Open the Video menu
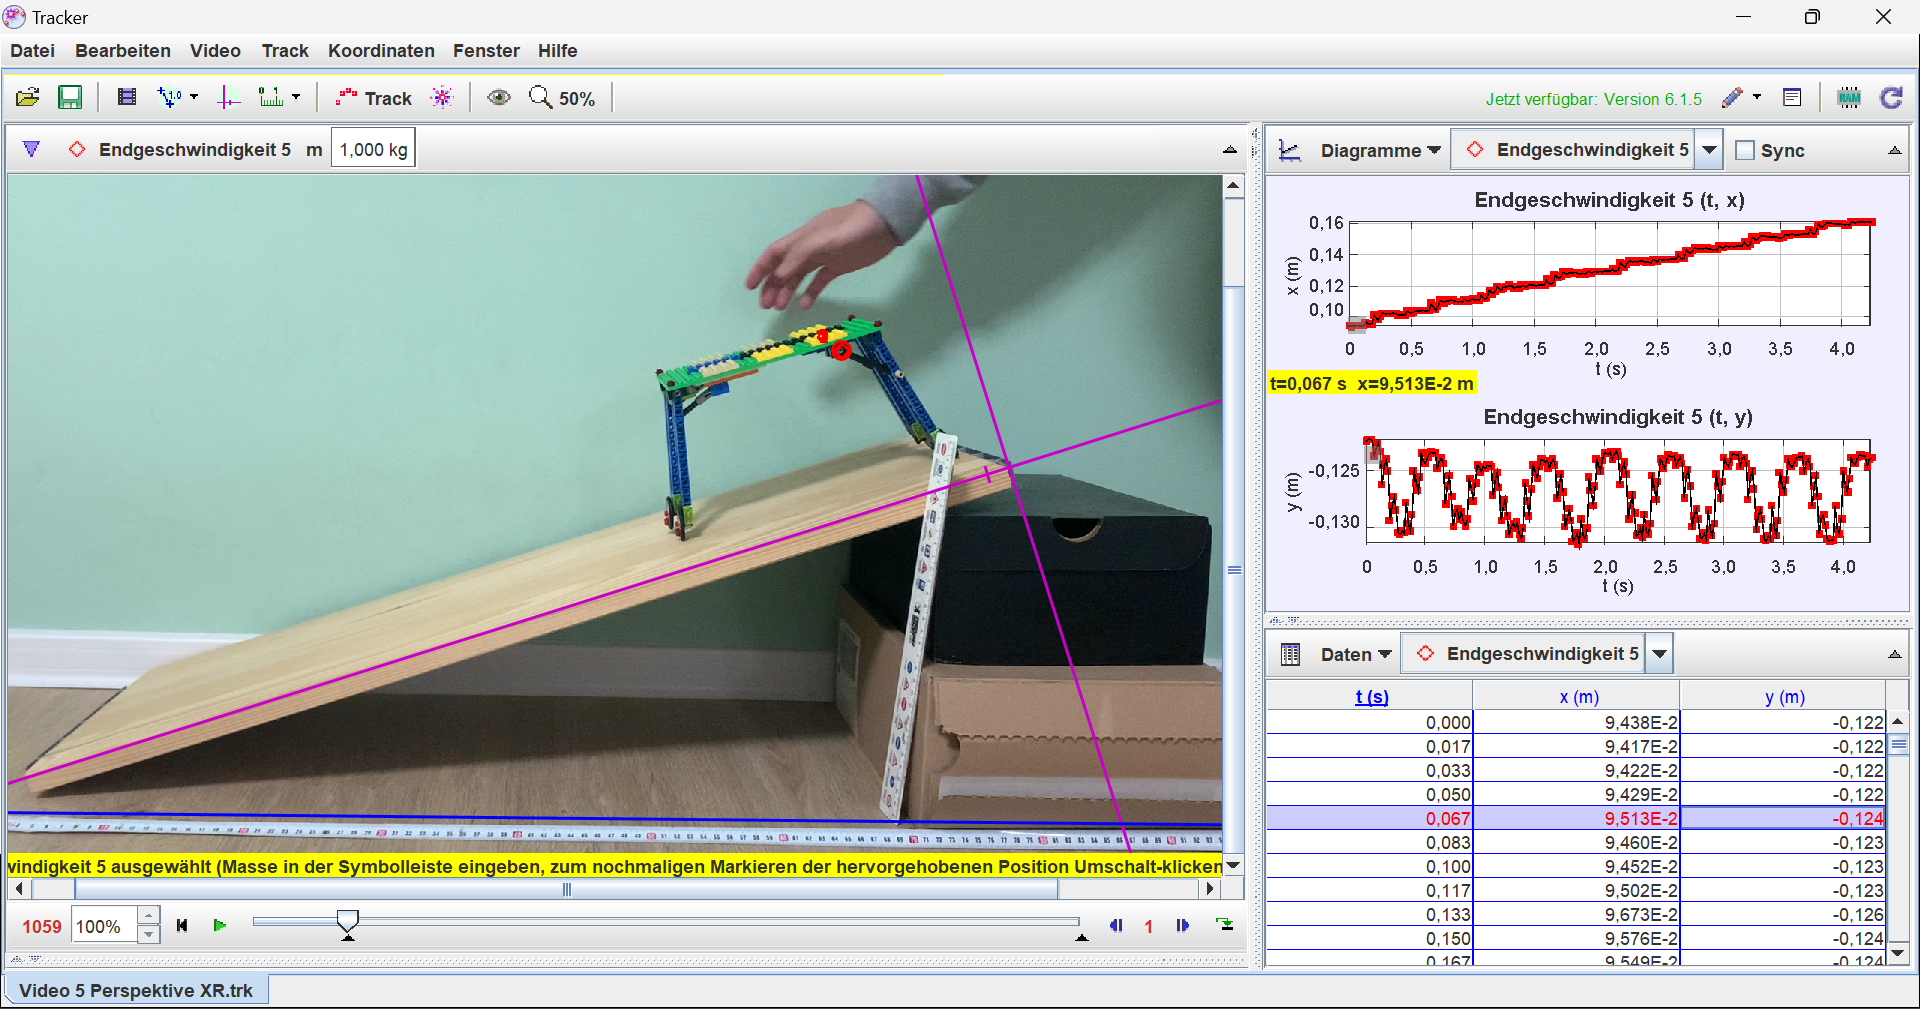1920x1009 pixels. pyautogui.click(x=215, y=51)
